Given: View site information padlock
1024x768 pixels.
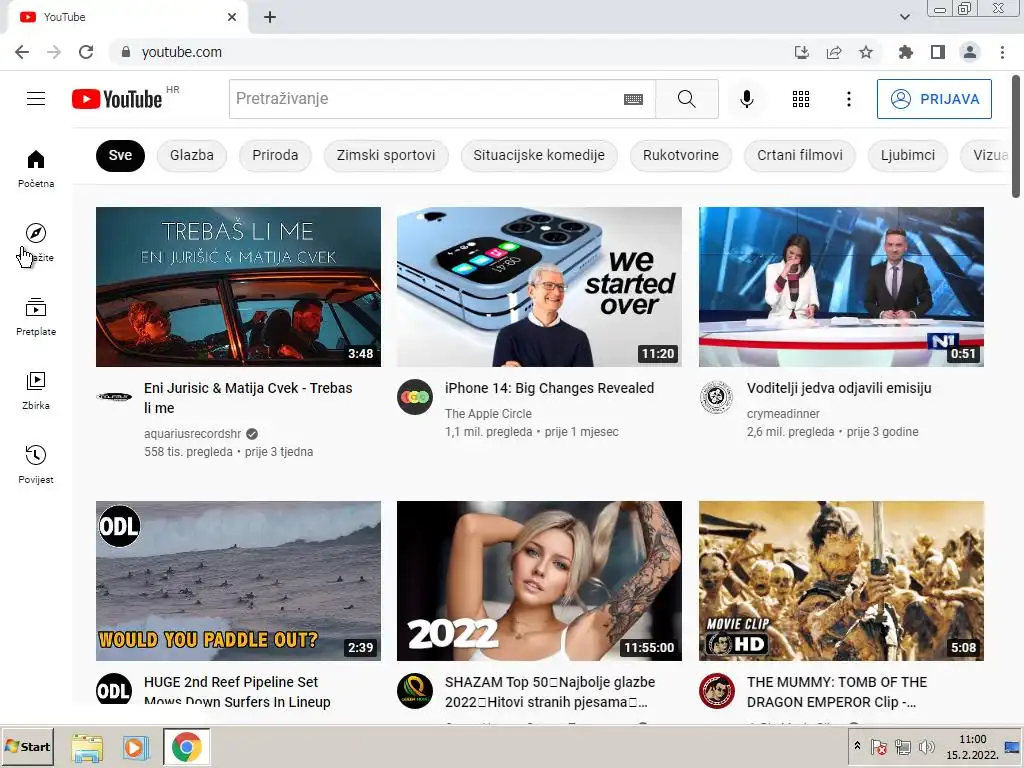Looking at the screenshot, I should click(x=126, y=52).
